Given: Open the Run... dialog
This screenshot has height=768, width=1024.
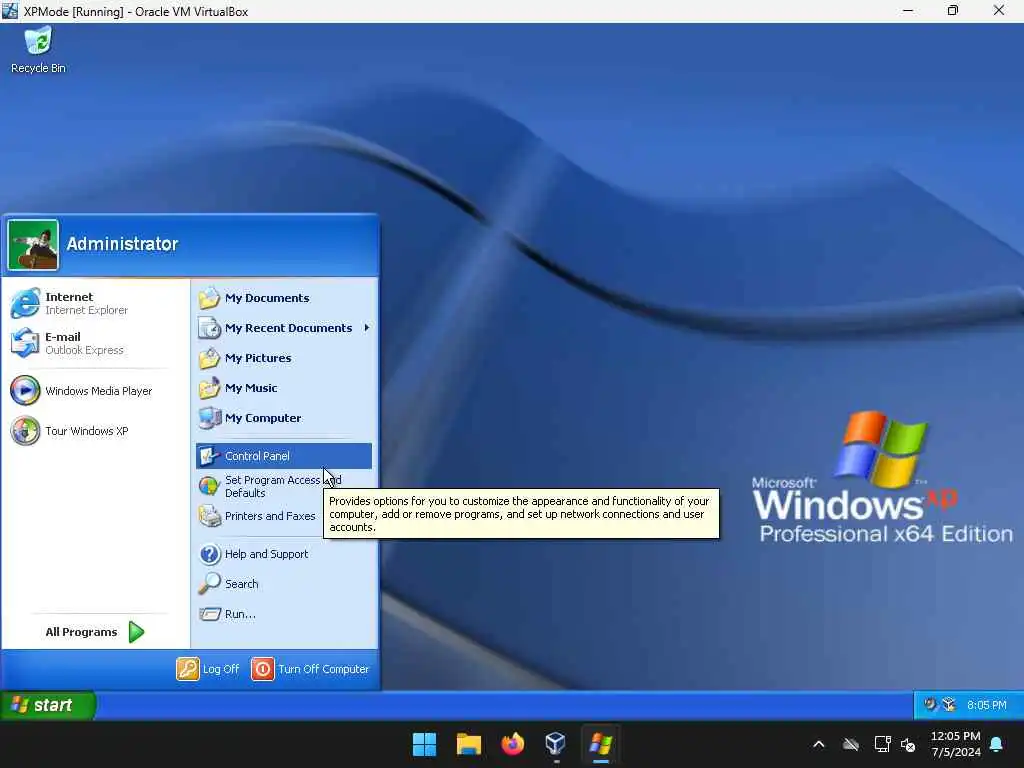Looking at the screenshot, I should [x=227, y=614].
